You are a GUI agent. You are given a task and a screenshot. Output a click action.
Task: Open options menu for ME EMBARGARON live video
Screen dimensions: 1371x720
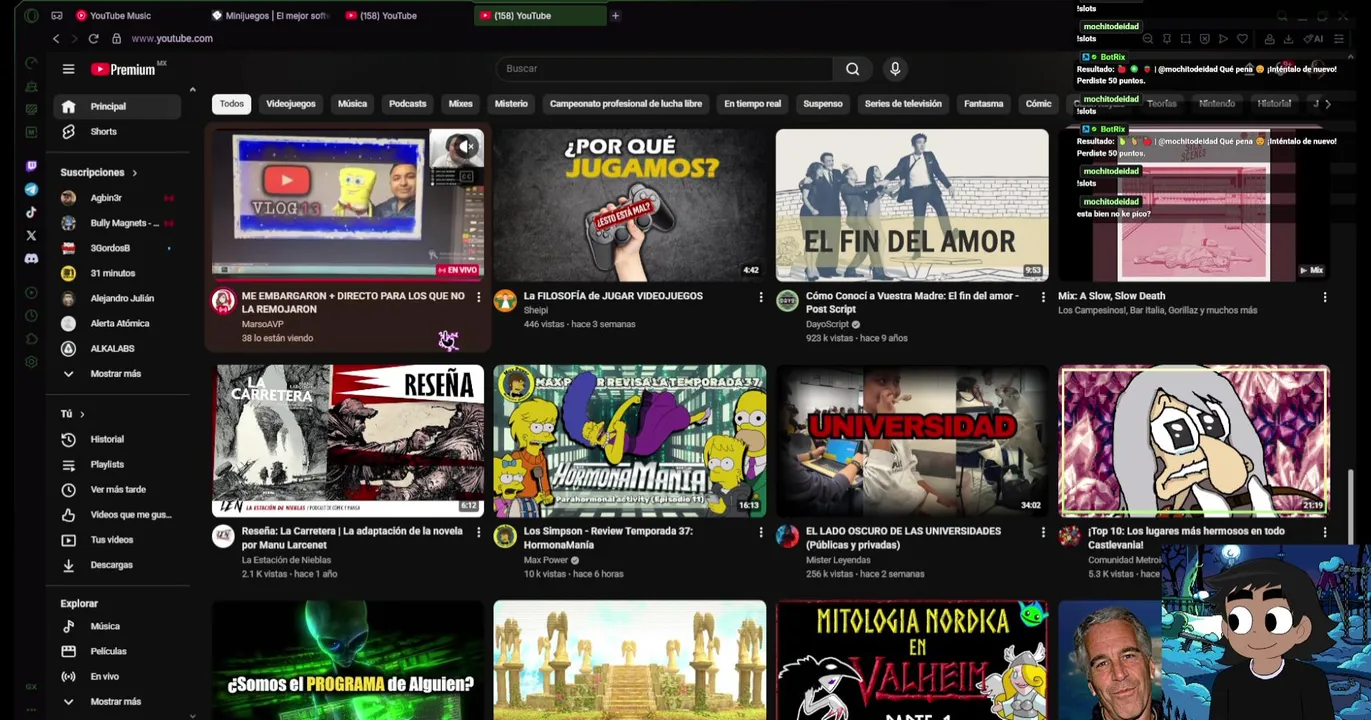click(478, 297)
